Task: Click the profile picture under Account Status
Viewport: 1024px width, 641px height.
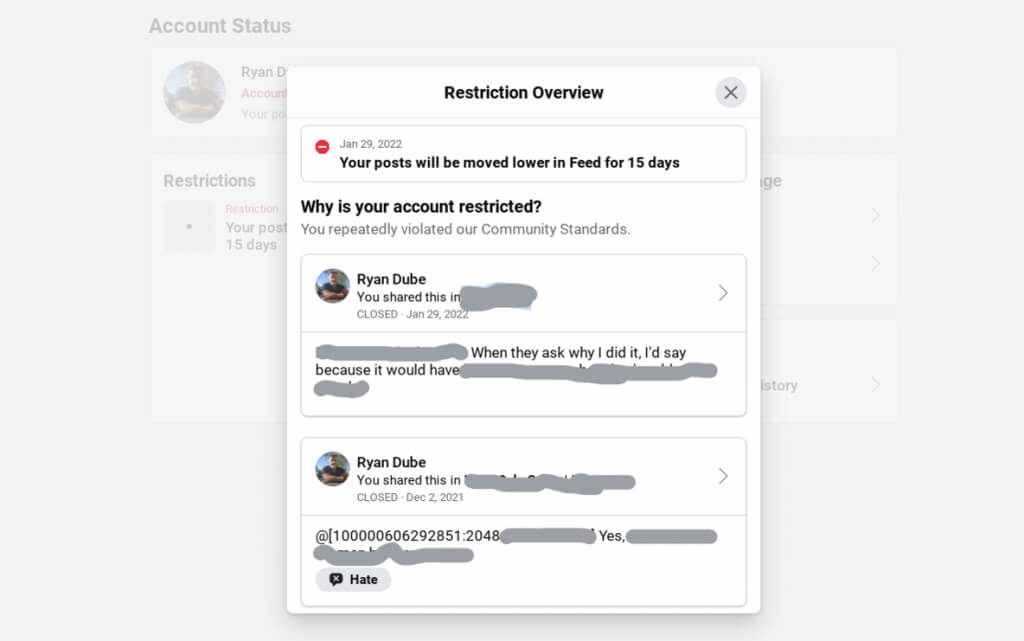Action: tap(194, 92)
